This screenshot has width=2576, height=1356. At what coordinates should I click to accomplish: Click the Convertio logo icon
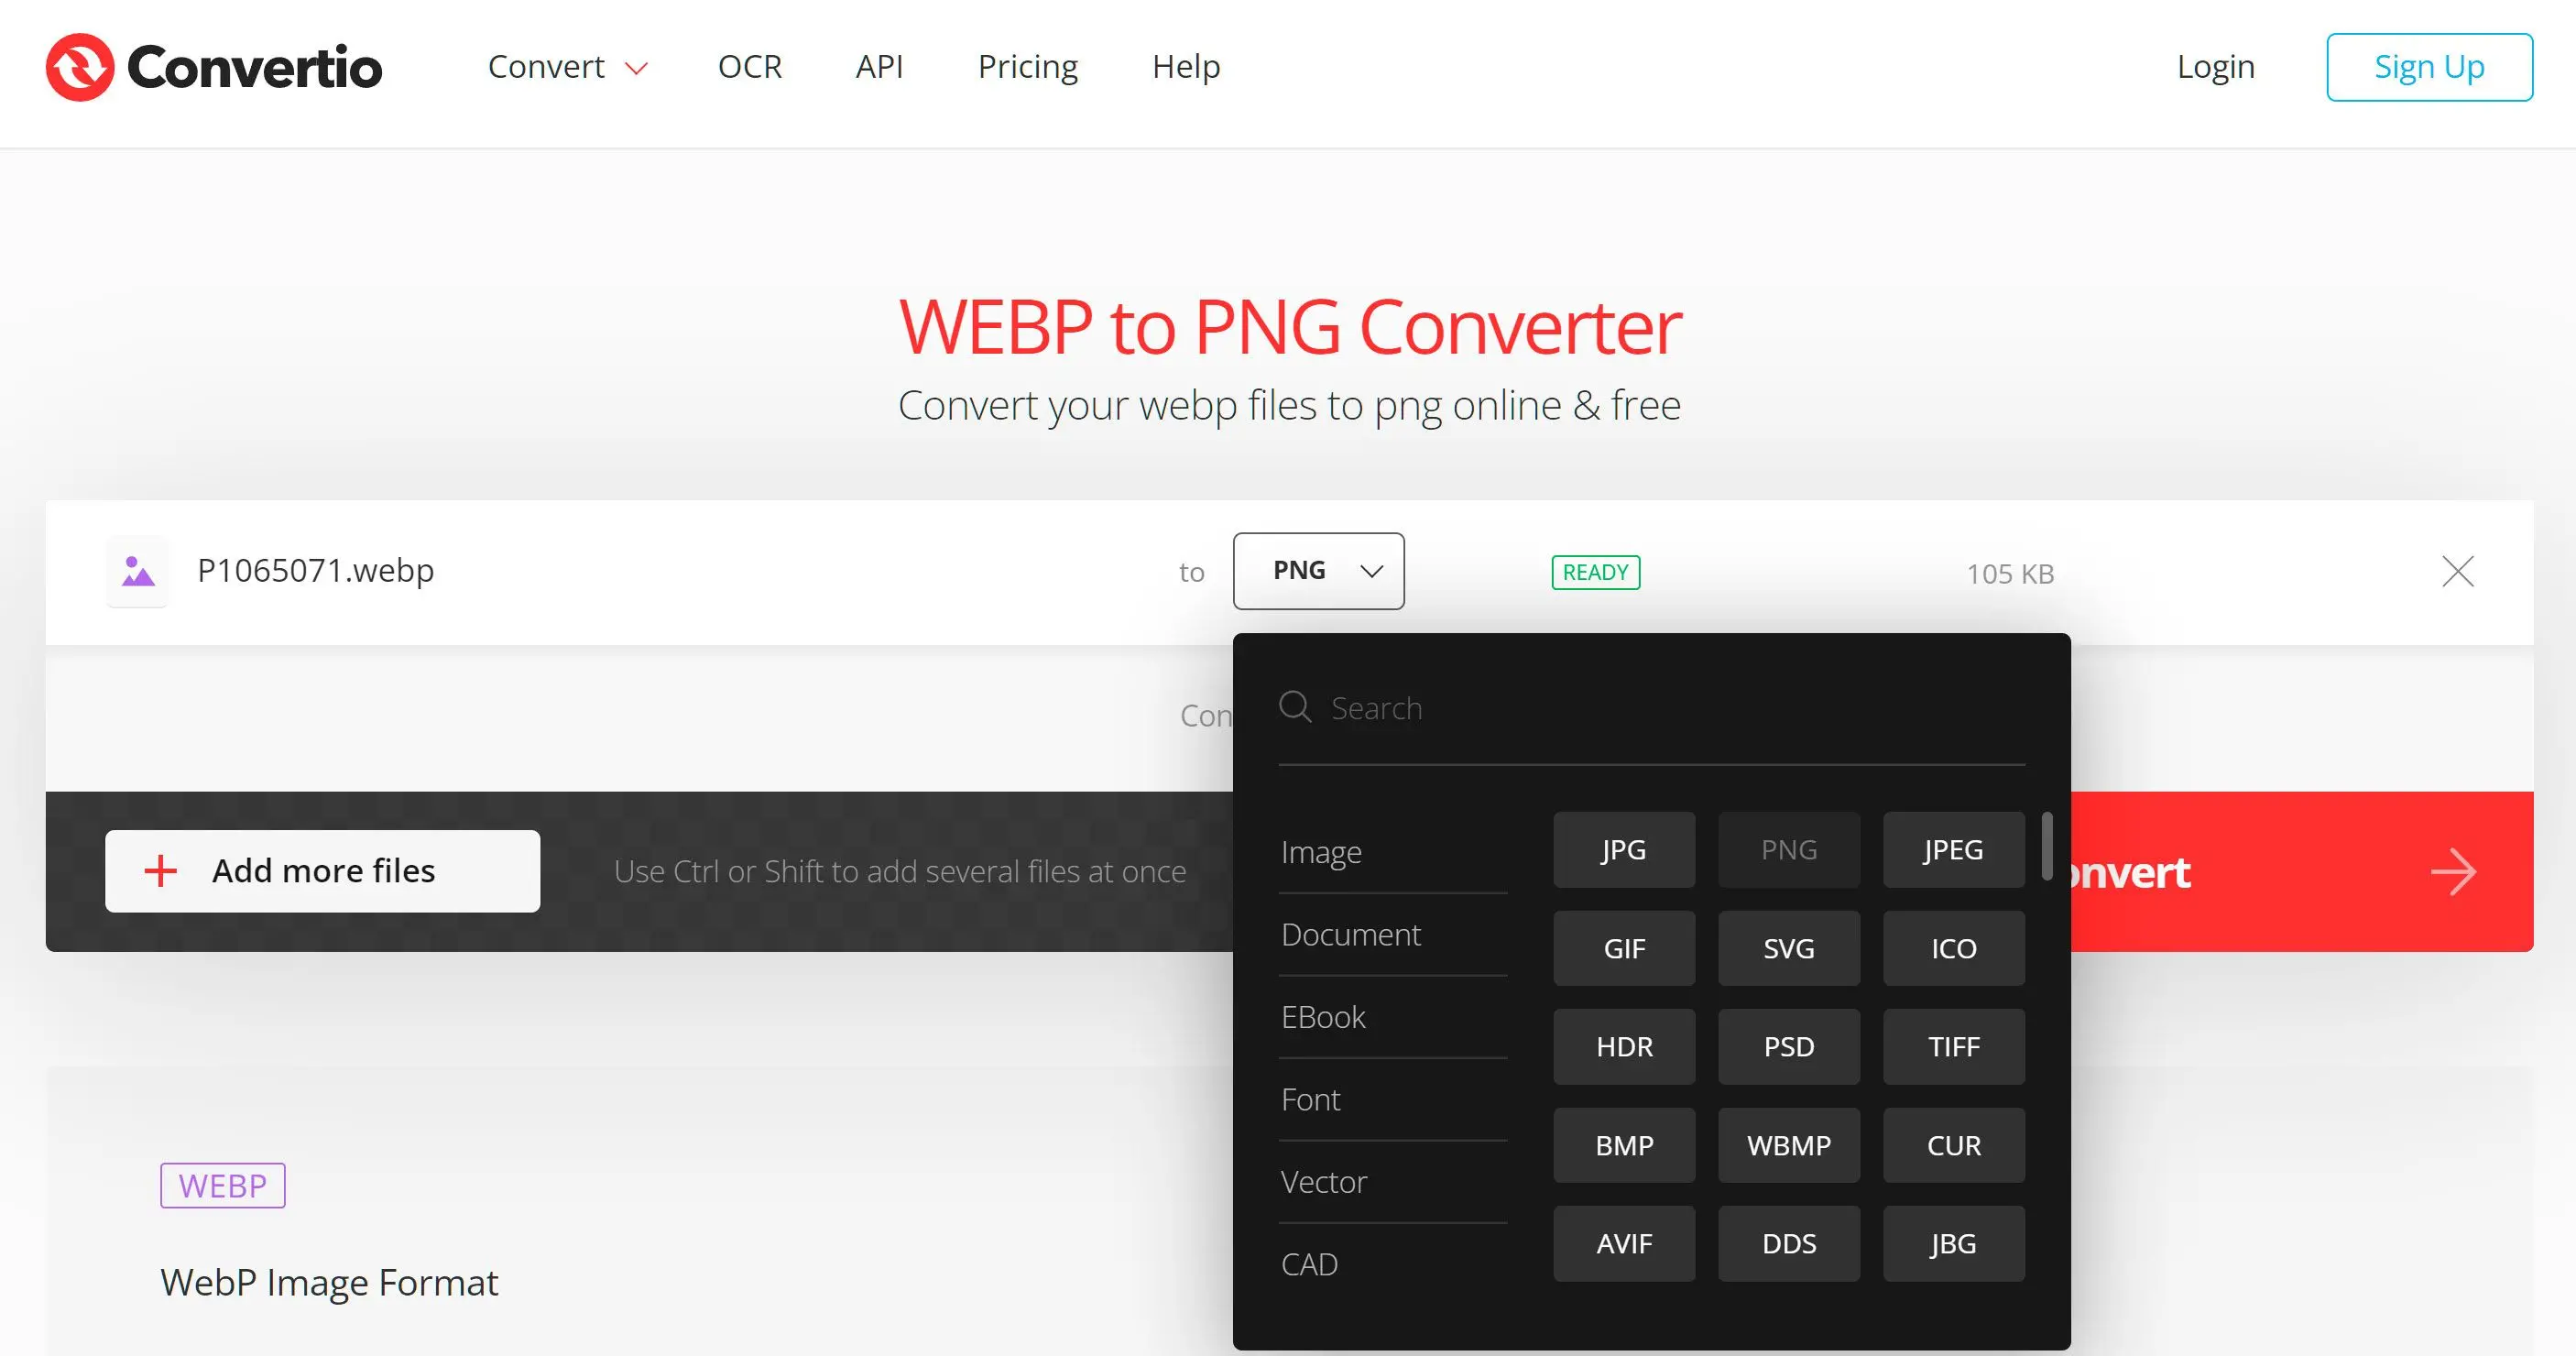click(x=79, y=65)
